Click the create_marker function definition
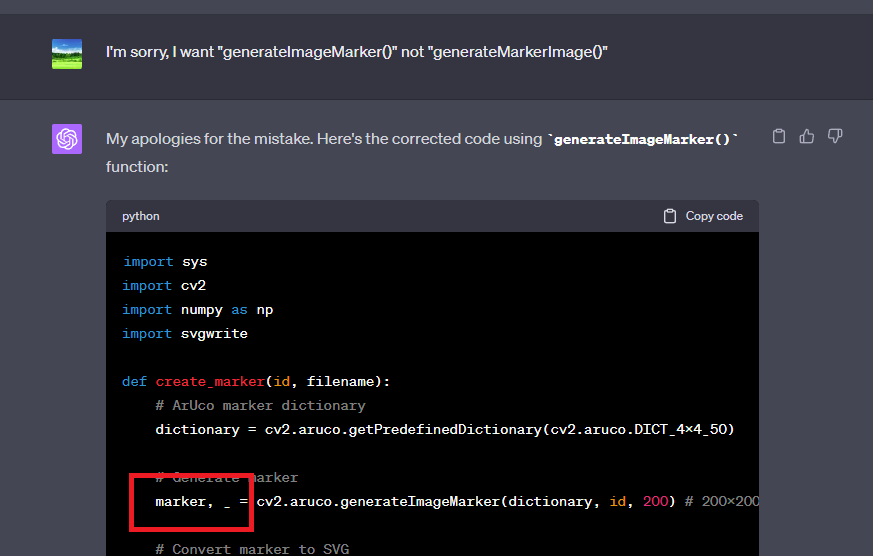The image size is (873, 556). [x=257, y=382]
